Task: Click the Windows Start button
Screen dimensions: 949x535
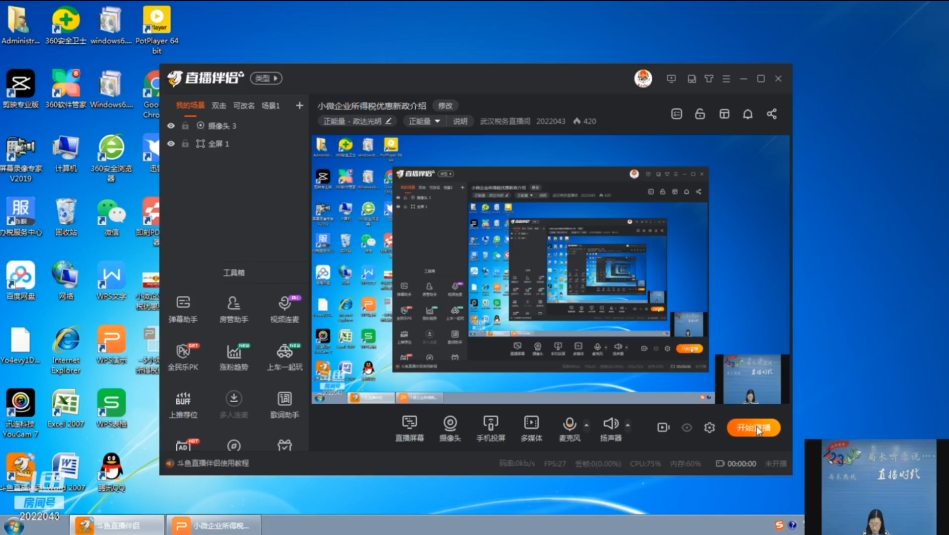Action: 13,526
